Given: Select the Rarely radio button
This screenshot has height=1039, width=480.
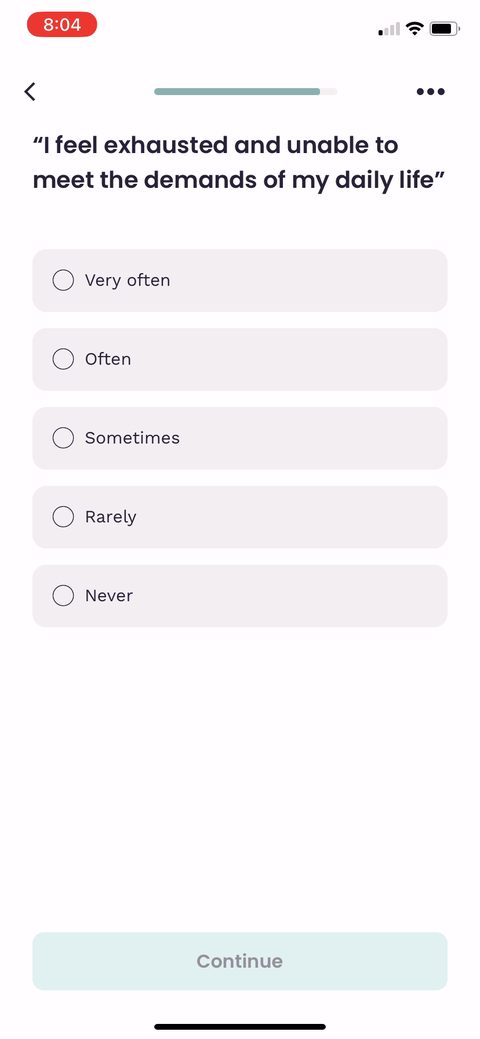Looking at the screenshot, I should 63,517.
